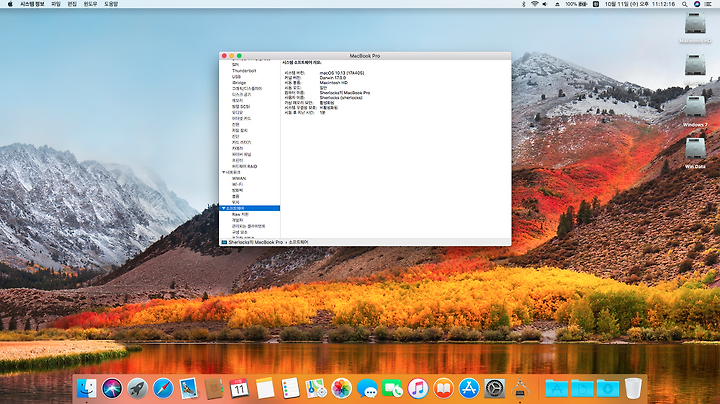The width and height of the screenshot is (720, 404).
Task: Click 100% battery status in menu bar
Action: pyautogui.click(x=576, y=4)
